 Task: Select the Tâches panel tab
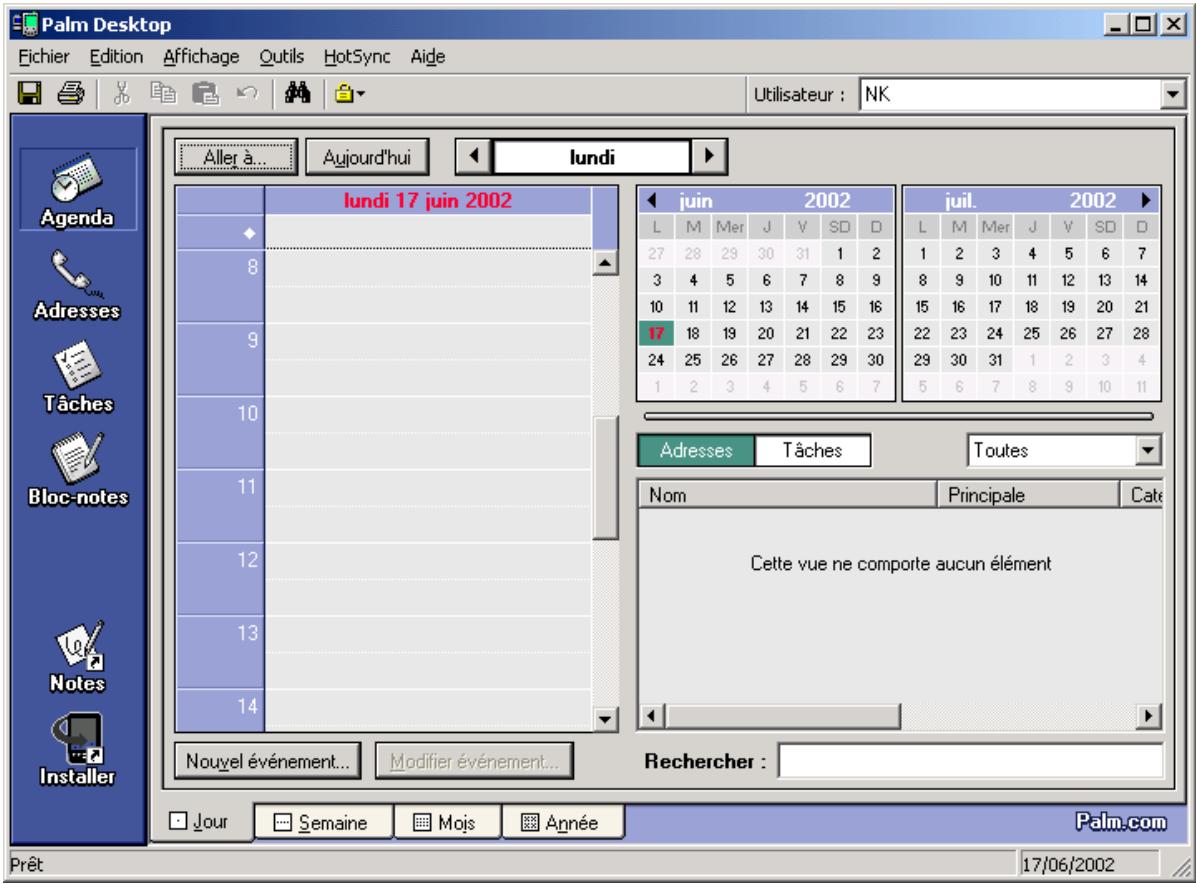tap(812, 450)
